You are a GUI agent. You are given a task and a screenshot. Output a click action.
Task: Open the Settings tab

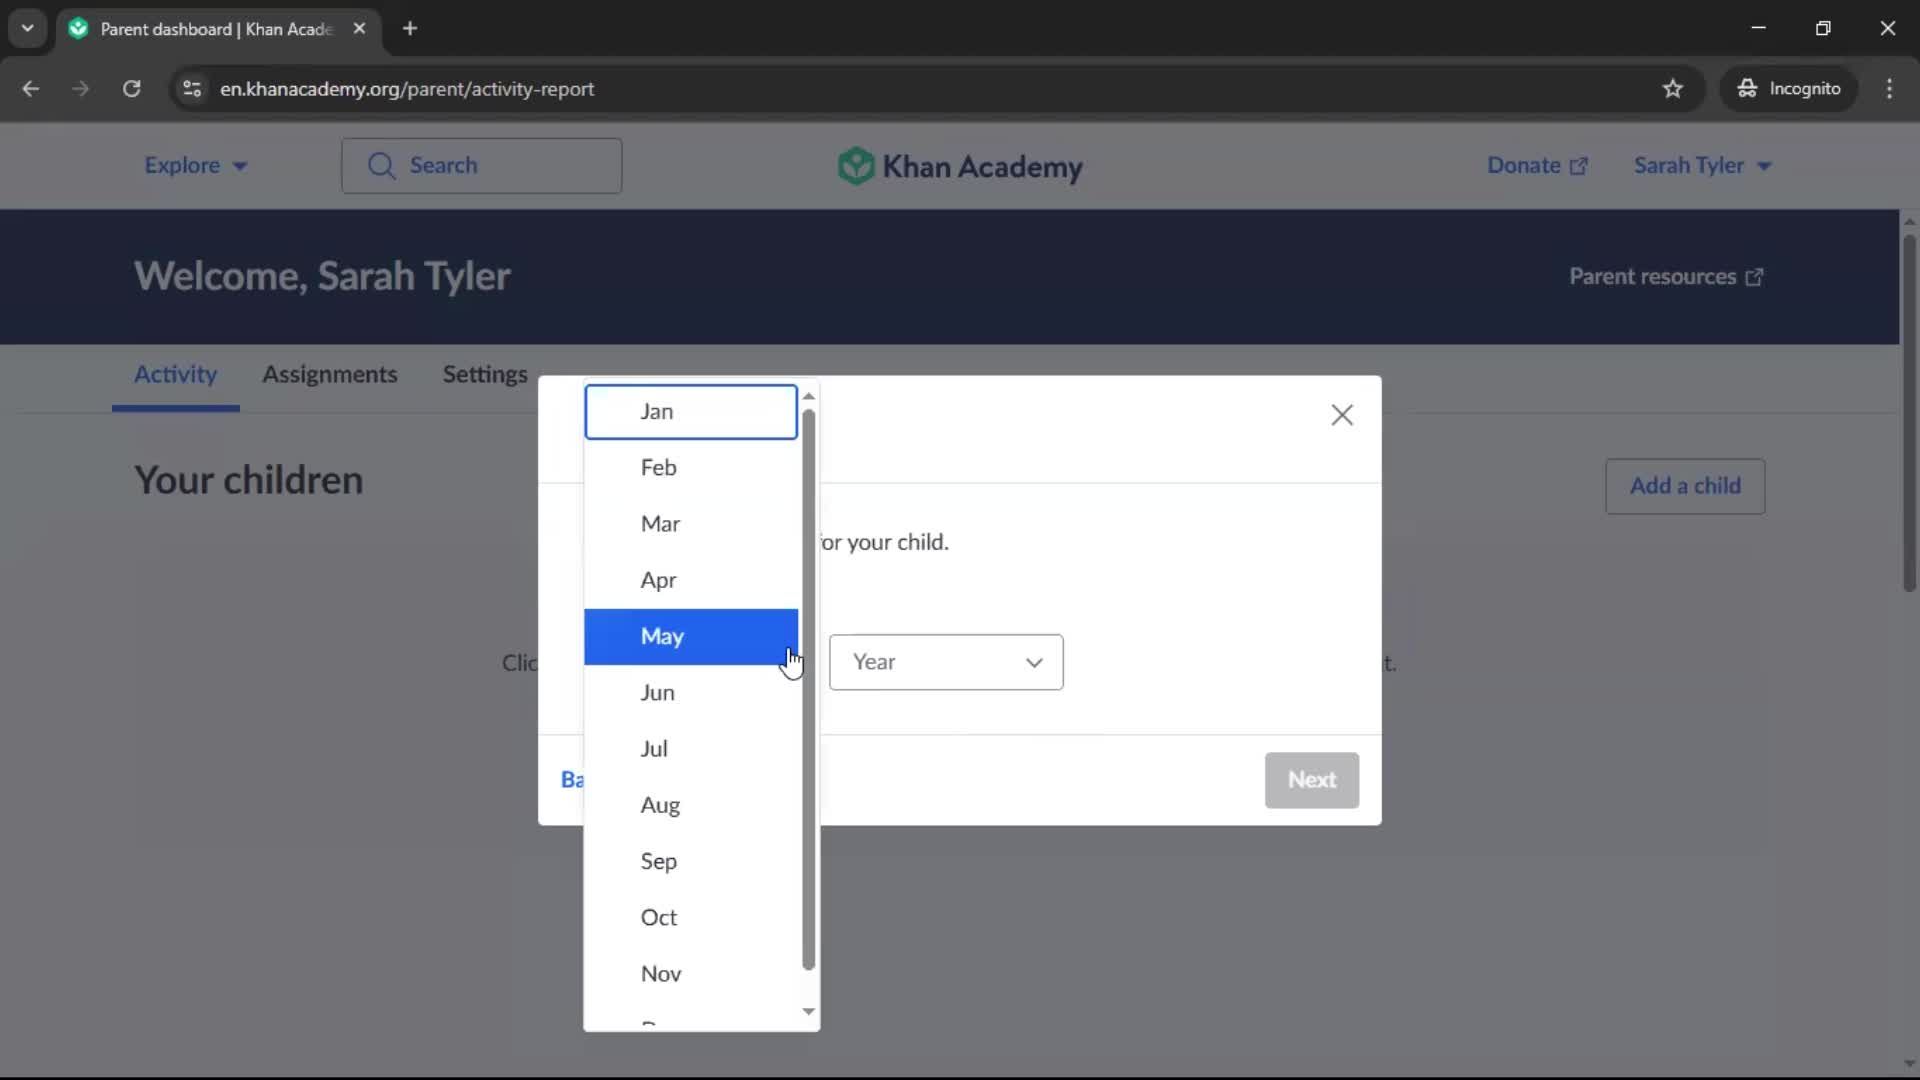click(x=485, y=374)
